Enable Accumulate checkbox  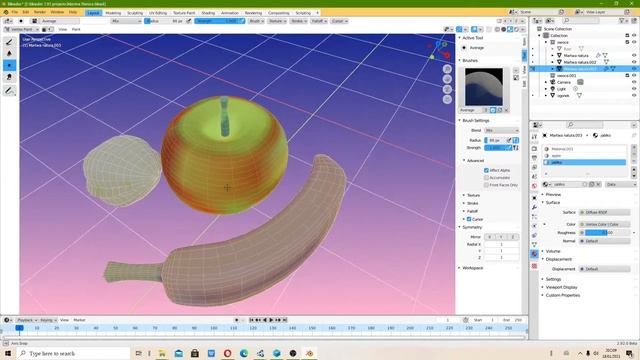click(487, 178)
